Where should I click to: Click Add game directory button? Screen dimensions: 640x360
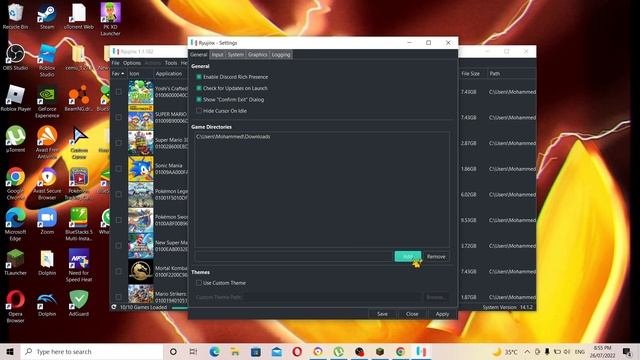408,256
